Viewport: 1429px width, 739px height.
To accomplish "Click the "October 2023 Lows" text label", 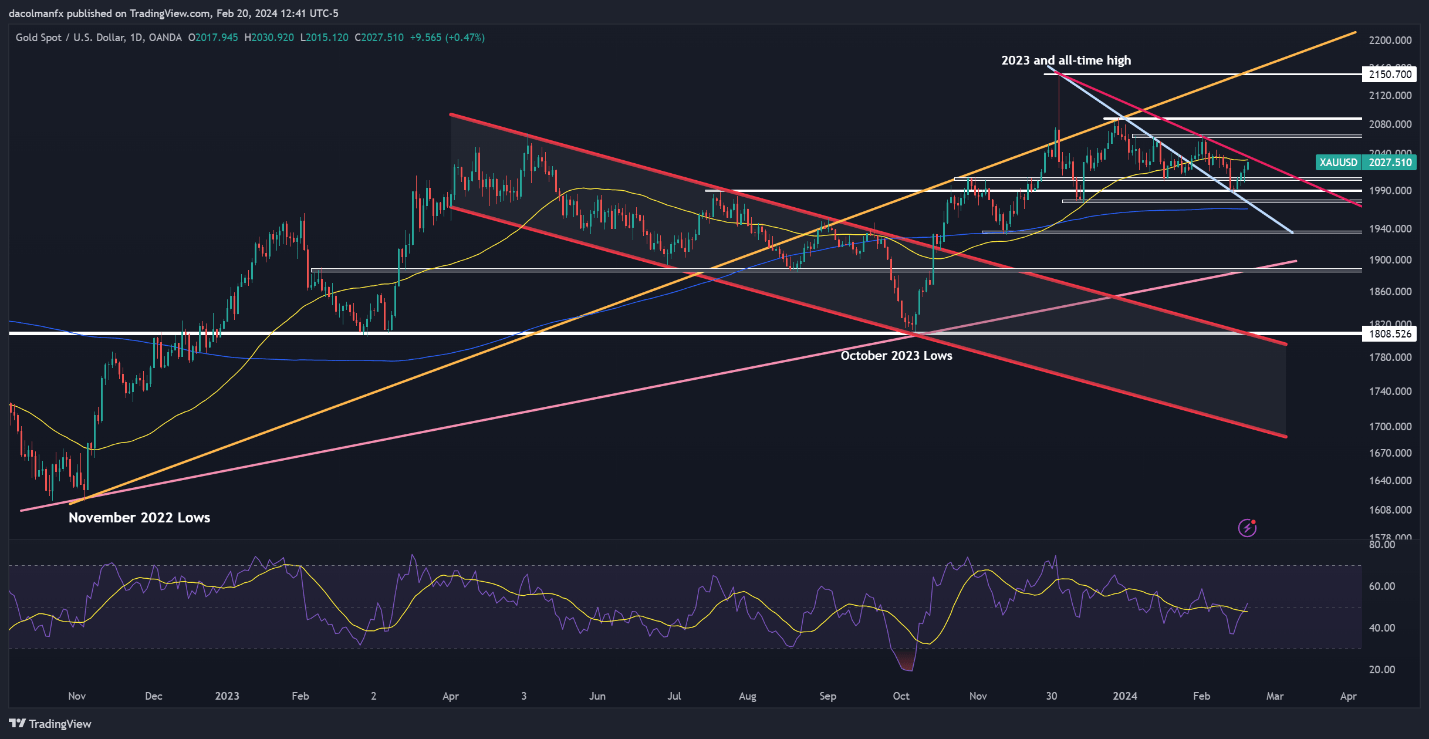I will 896,355.
